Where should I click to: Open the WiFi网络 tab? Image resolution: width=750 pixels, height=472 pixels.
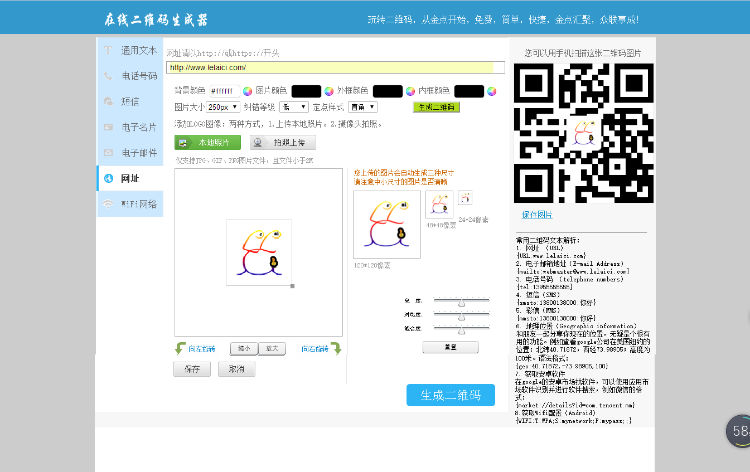pos(131,204)
